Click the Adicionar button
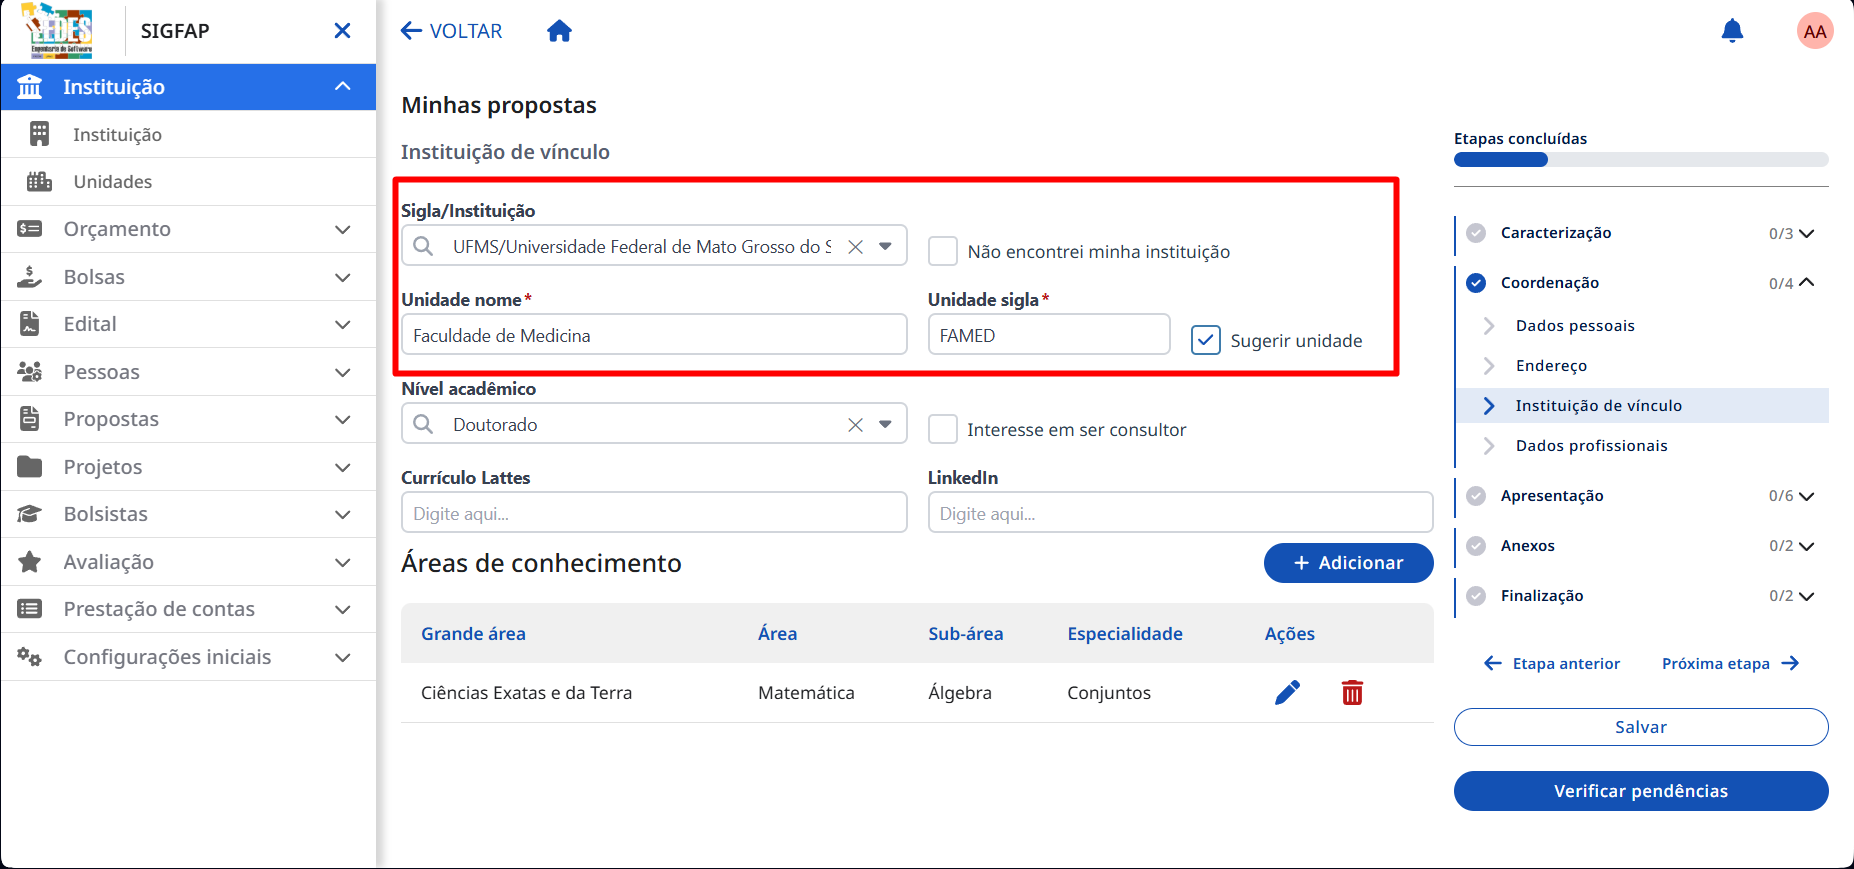The height and width of the screenshot is (869, 1854). click(1348, 563)
